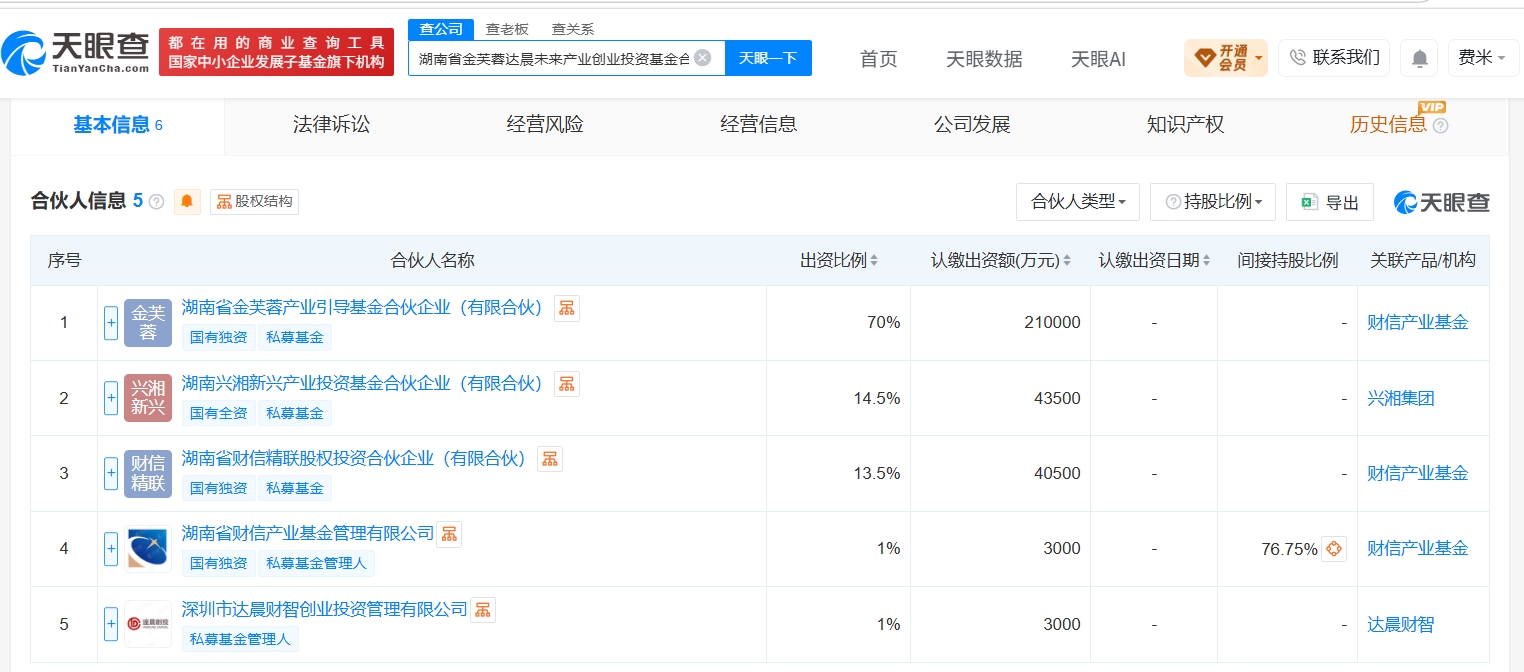The height and width of the screenshot is (672, 1524).
Task: Click the red 国家中小企业发展子基金 banner
Action: pos(277,52)
